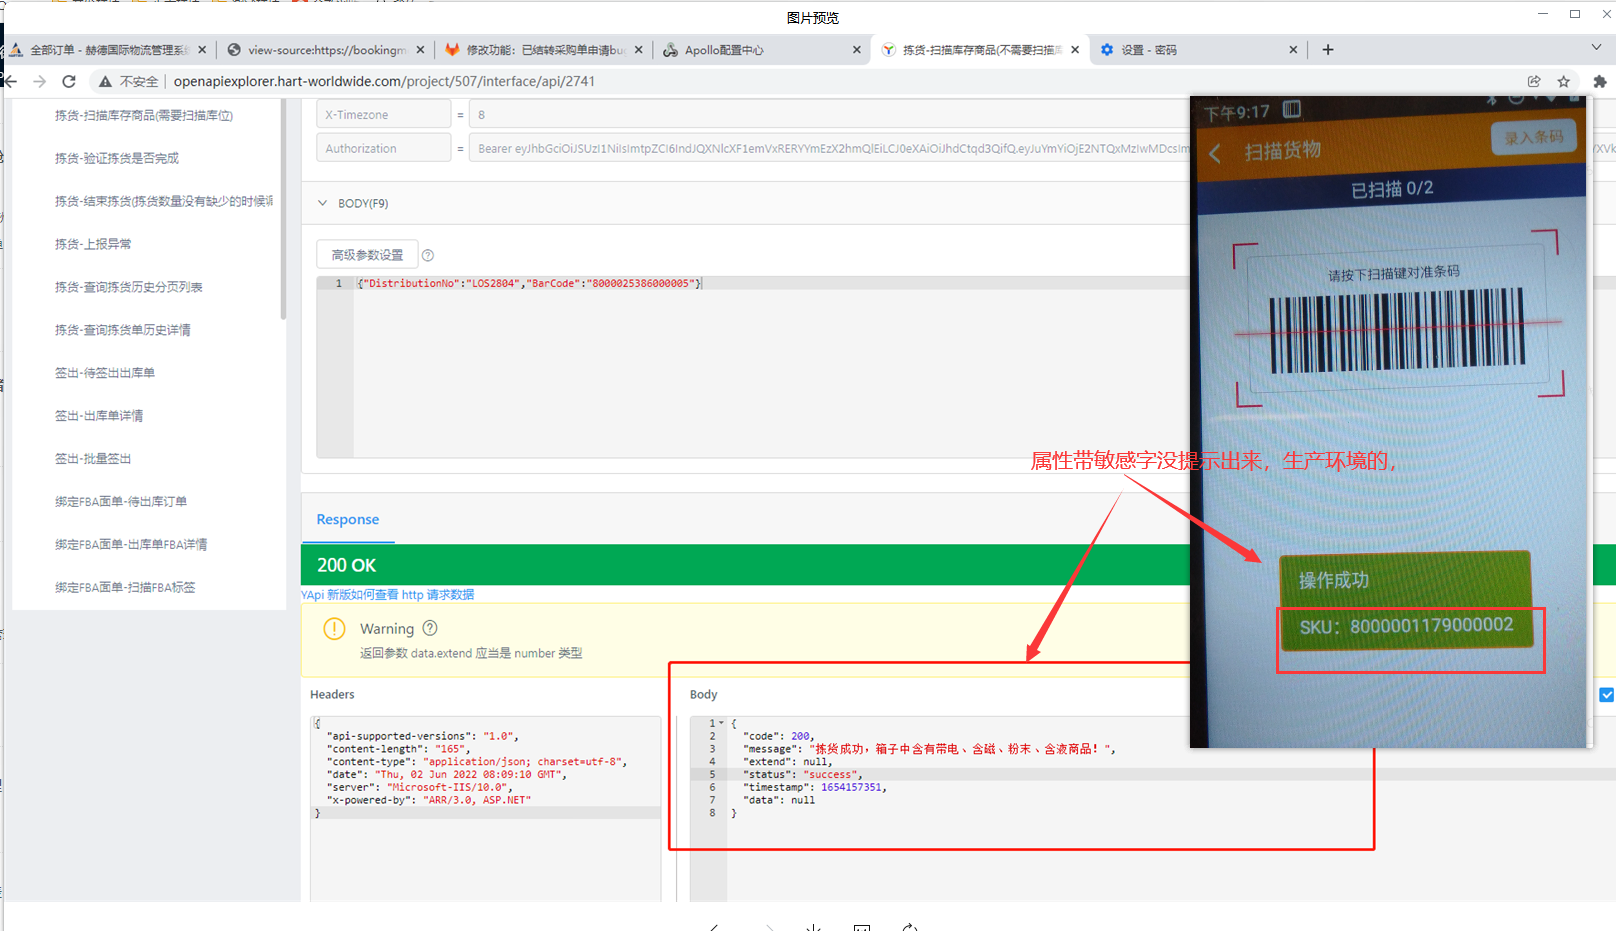Click the share page icon in address bar
The width and height of the screenshot is (1616, 931).
tap(1534, 81)
